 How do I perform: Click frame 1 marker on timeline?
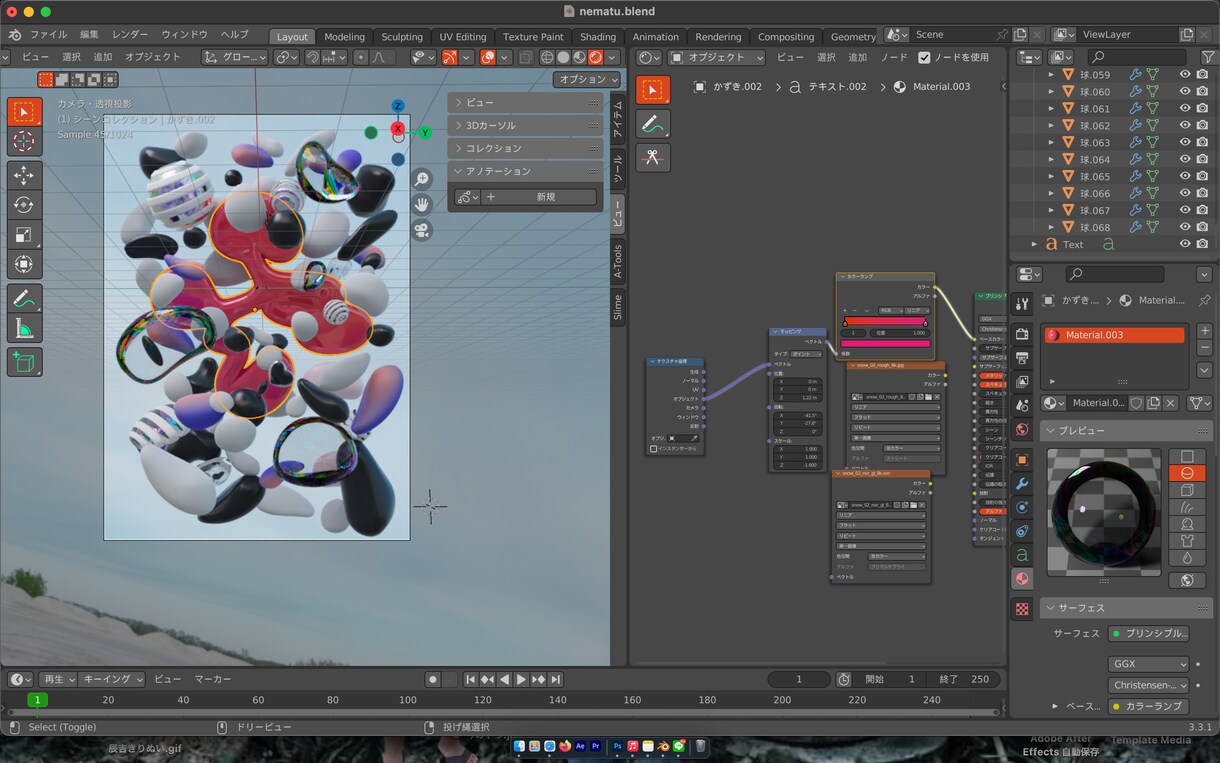point(37,700)
